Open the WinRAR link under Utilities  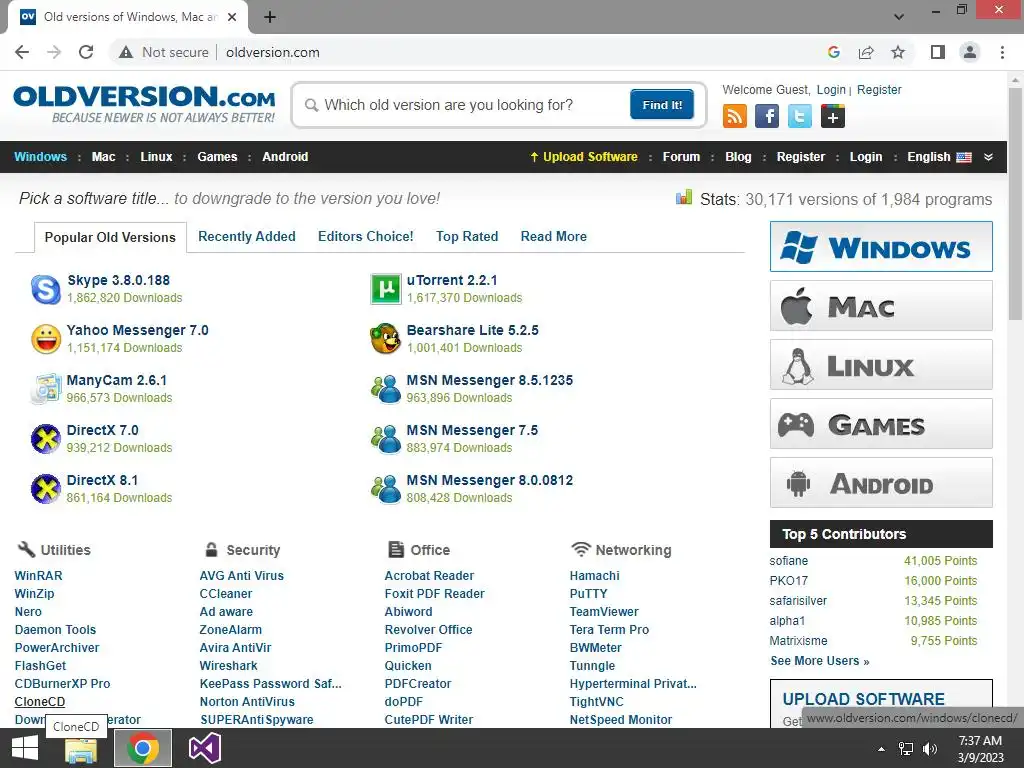click(x=39, y=575)
